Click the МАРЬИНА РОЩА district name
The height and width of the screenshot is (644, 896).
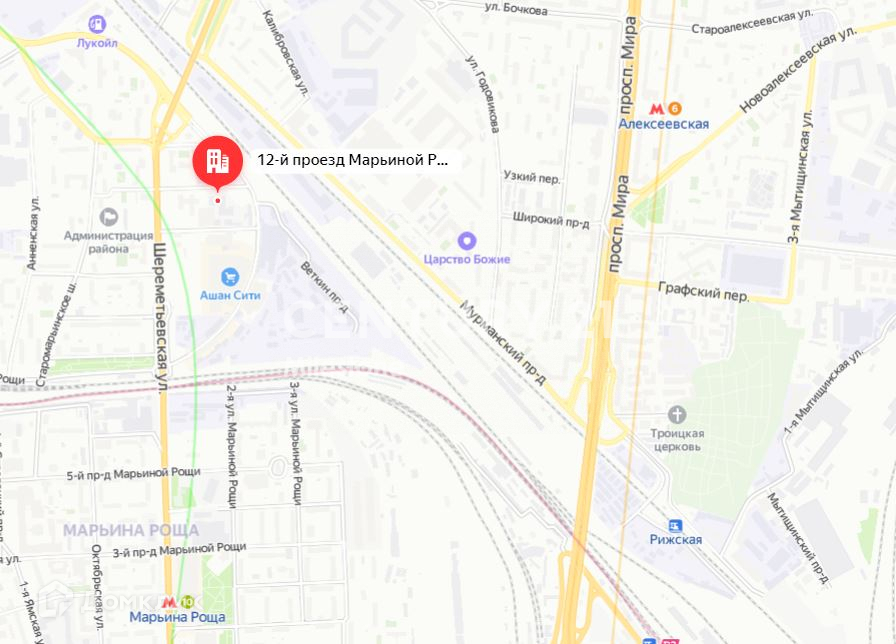[x=131, y=531]
